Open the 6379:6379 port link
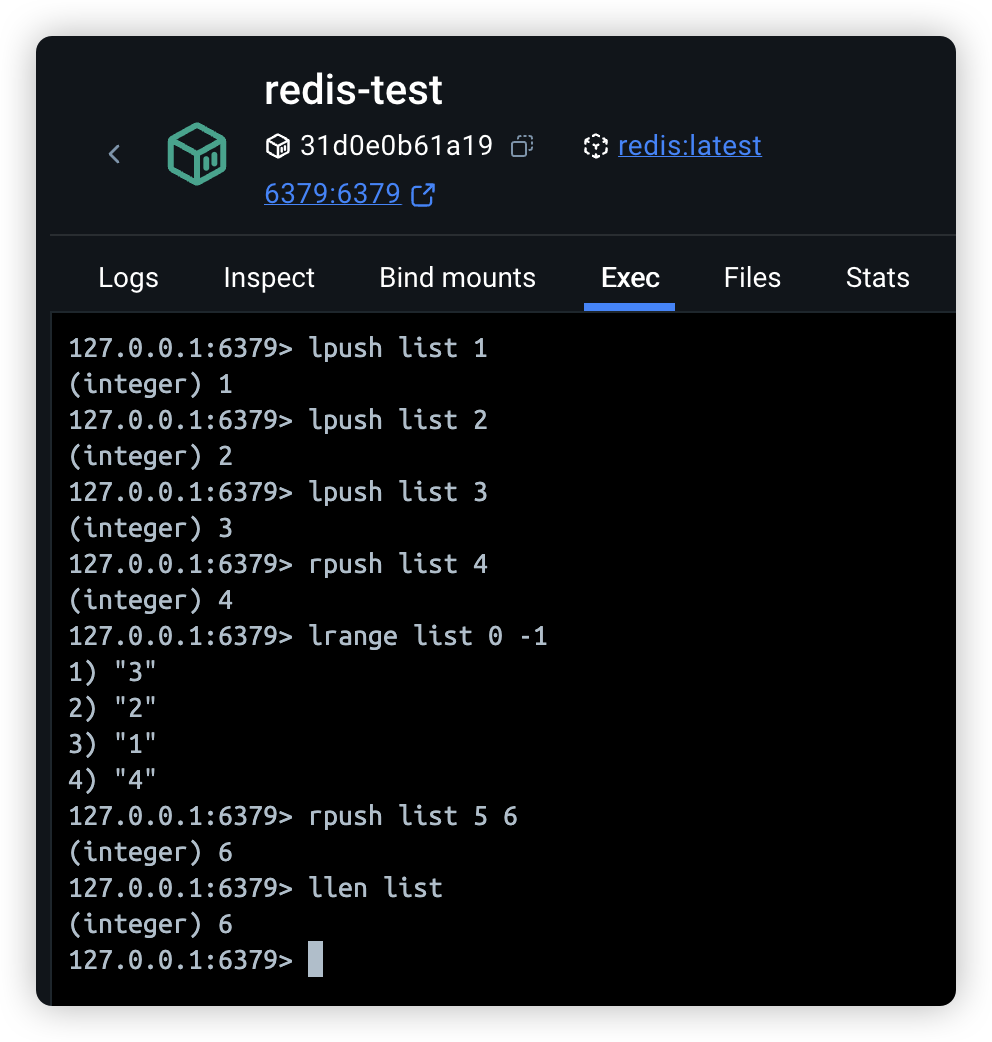The height and width of the screenshot is (1042, 992). (332, 193)
